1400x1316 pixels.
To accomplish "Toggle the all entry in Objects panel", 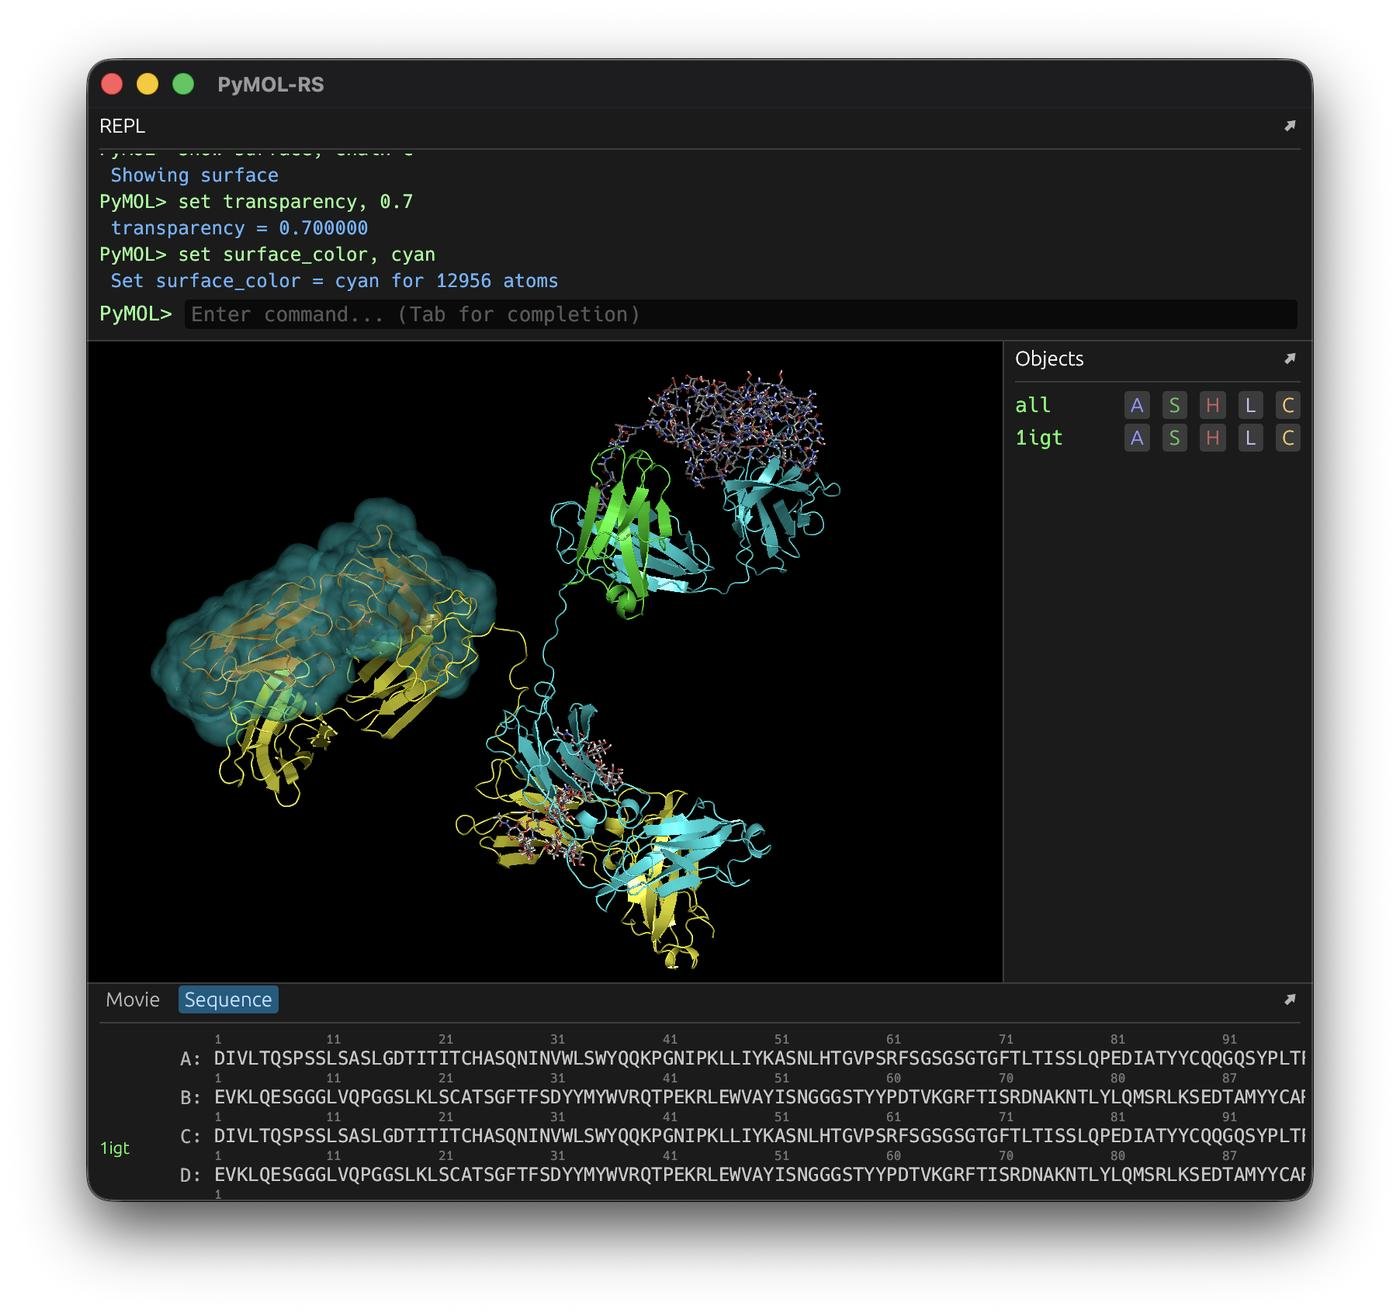I will click(x=1032, y=405).
